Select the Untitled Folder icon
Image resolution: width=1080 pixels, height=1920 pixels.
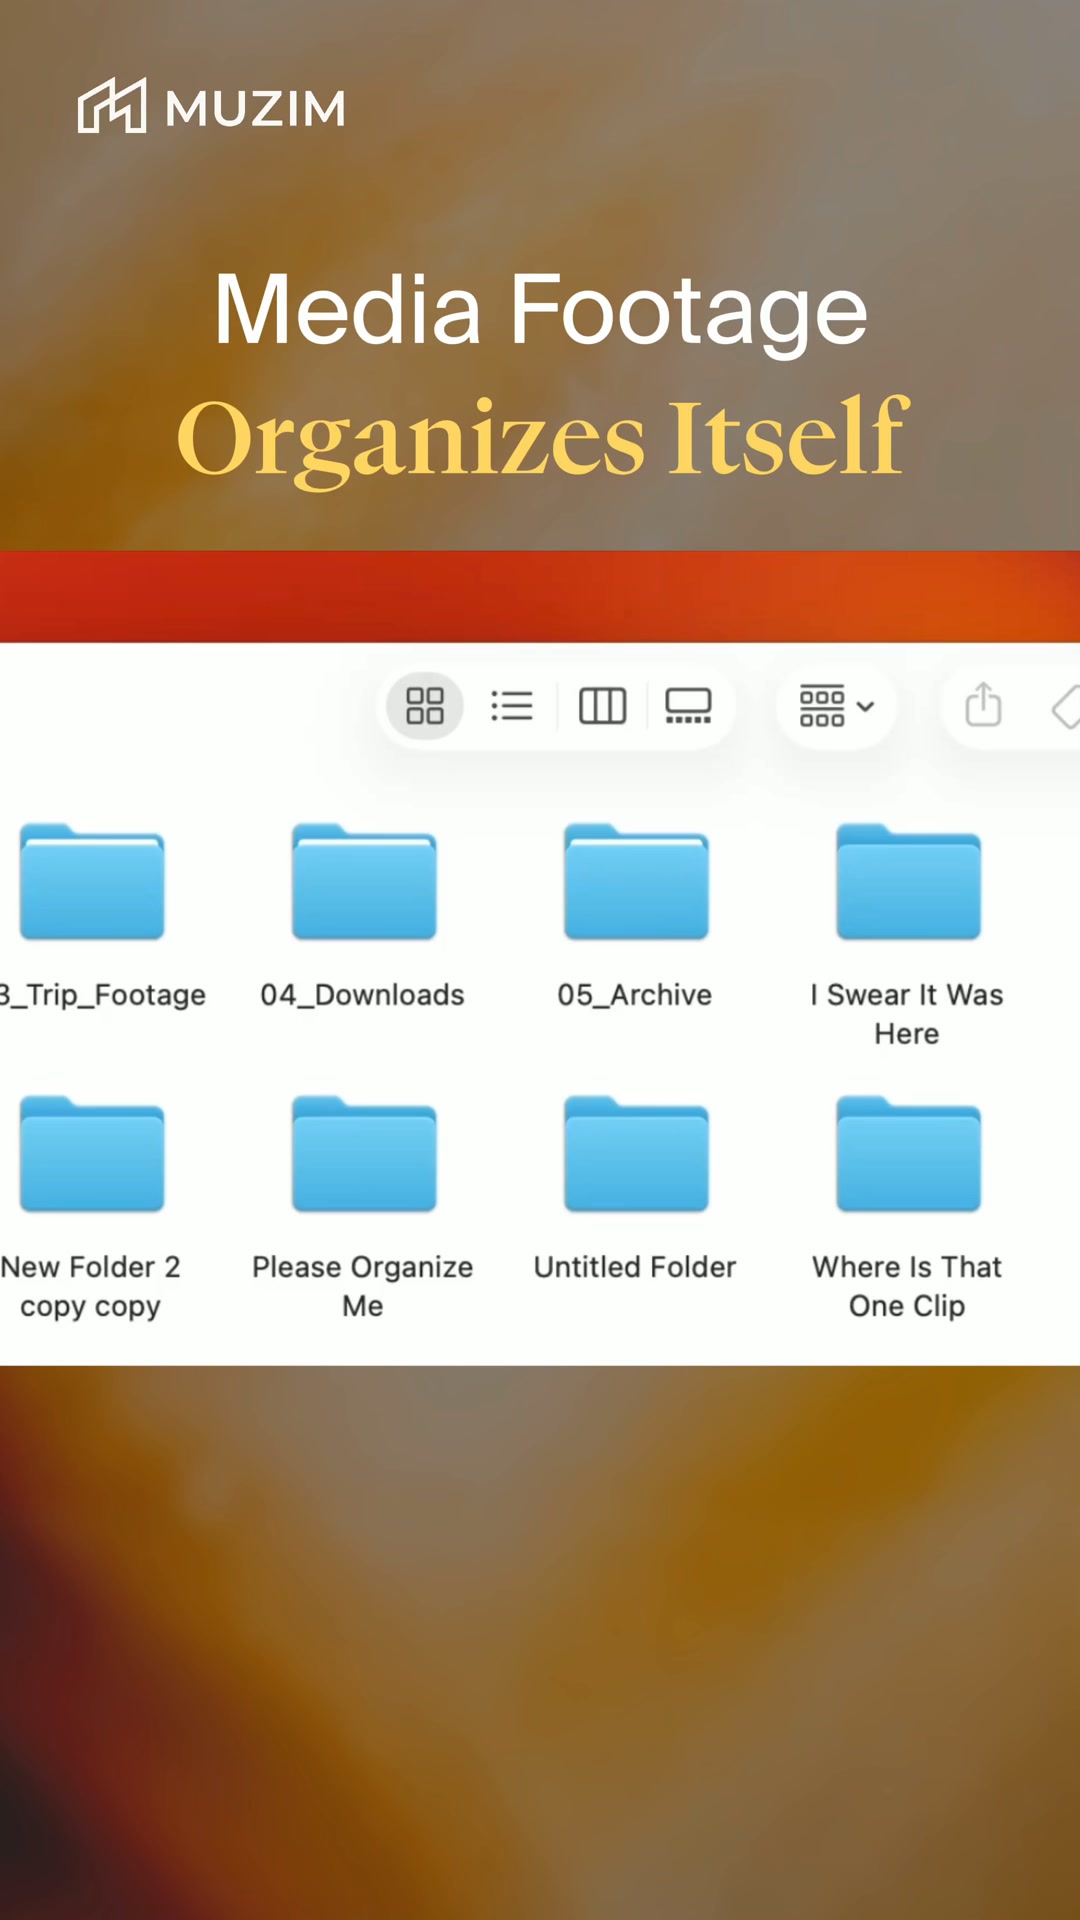coord(636,1154)
